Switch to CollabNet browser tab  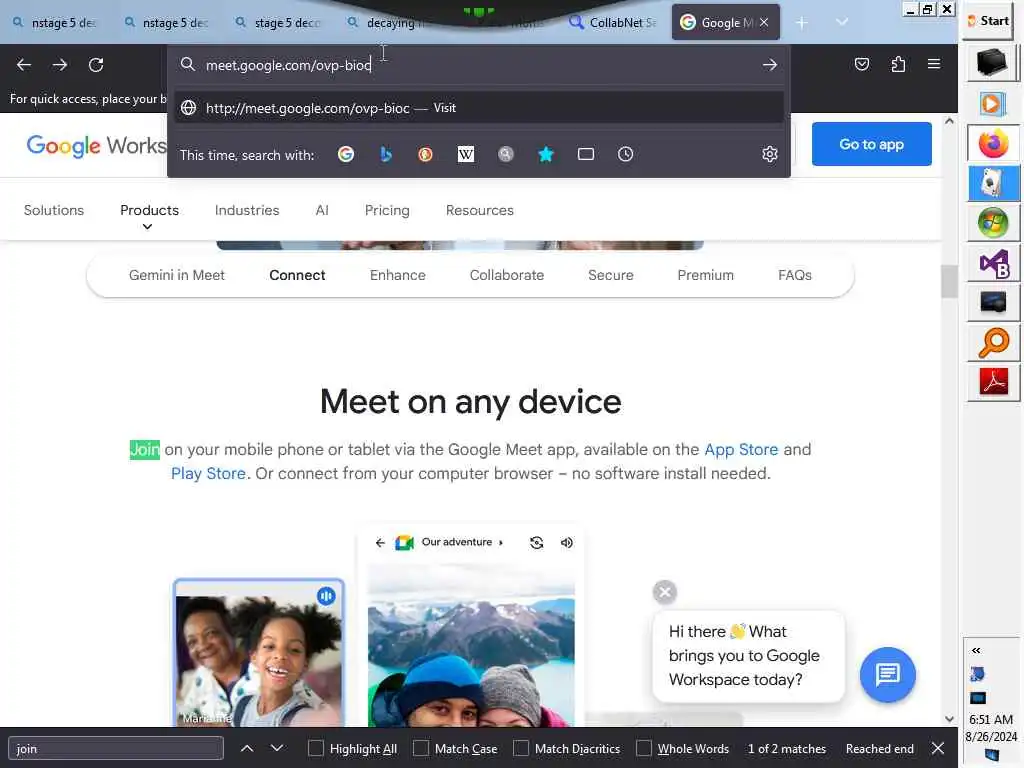coord(612,22)
